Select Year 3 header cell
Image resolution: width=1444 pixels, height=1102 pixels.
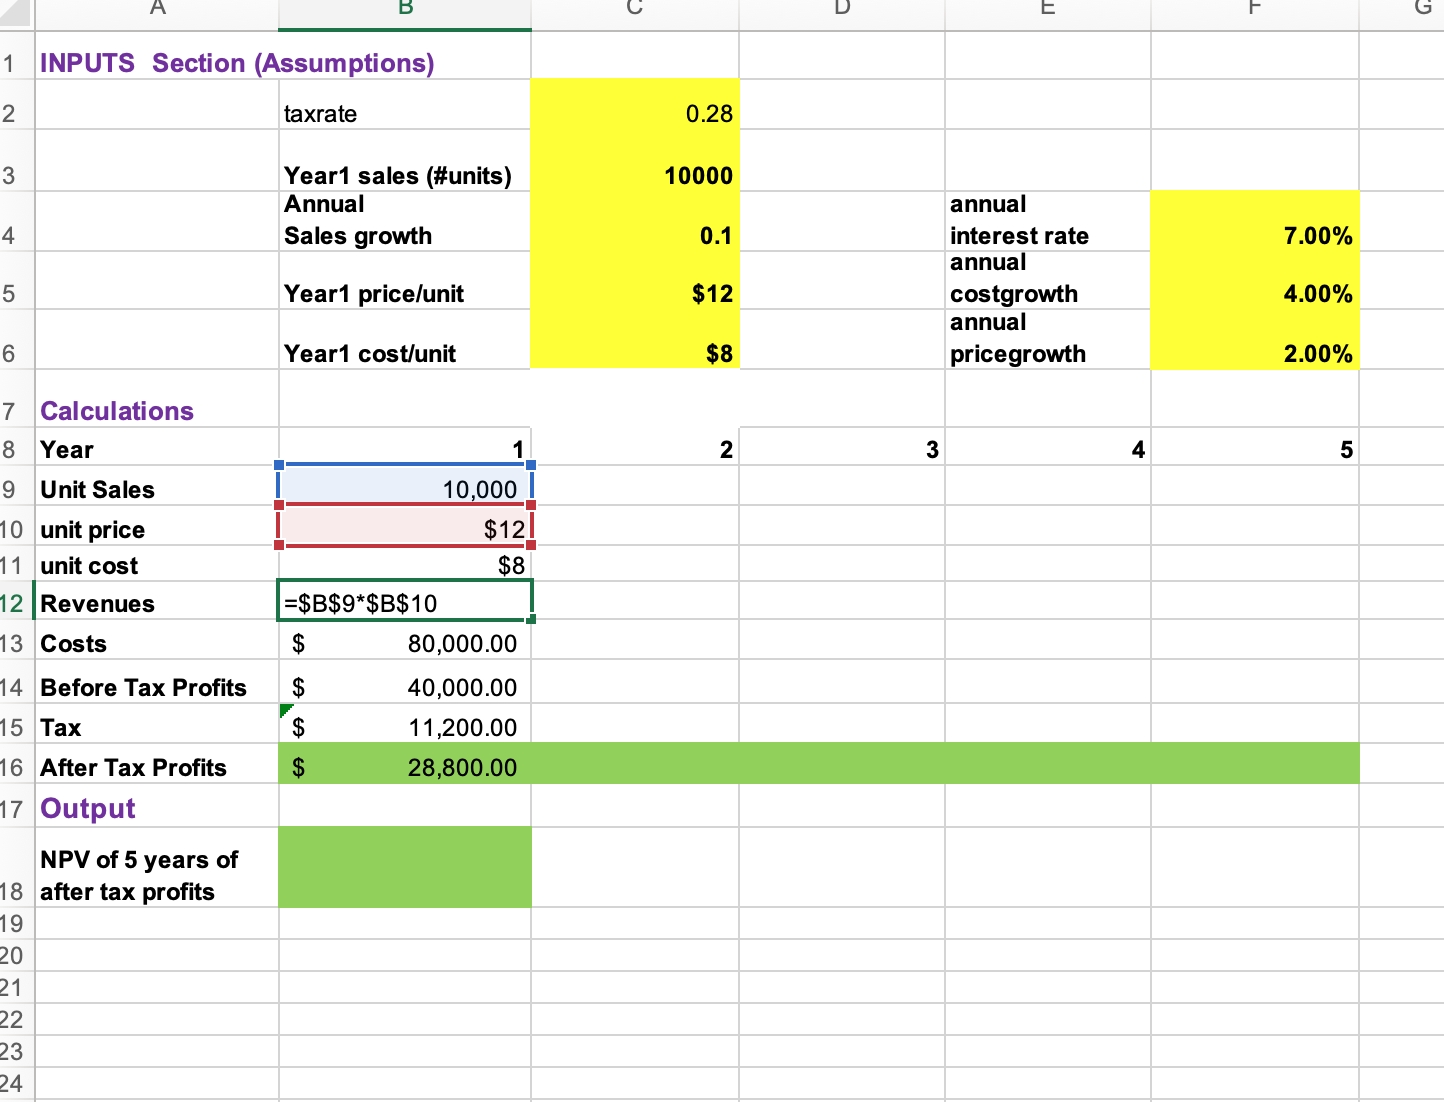842,447
